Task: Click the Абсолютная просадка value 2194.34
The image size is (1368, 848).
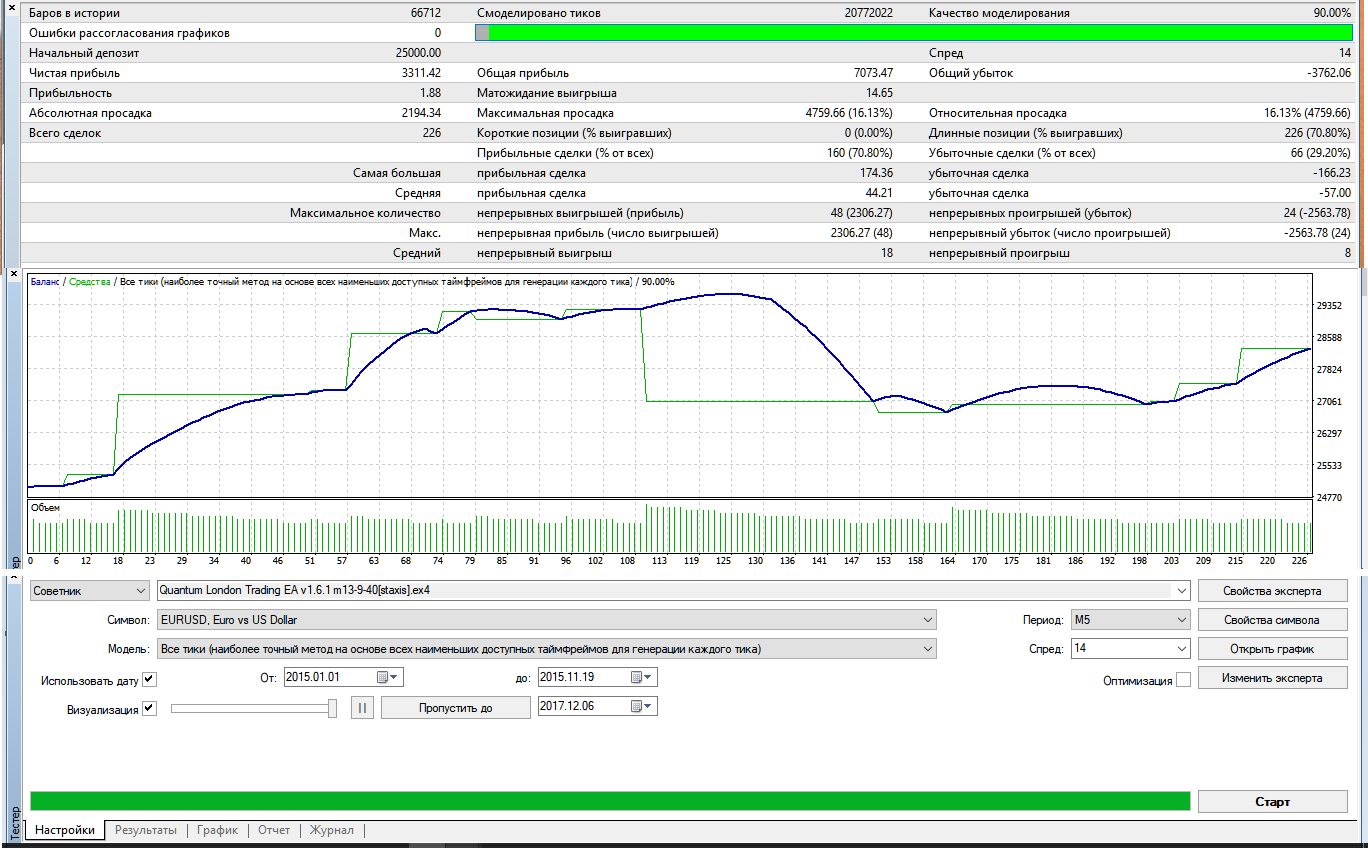Action: pos(421,113)
